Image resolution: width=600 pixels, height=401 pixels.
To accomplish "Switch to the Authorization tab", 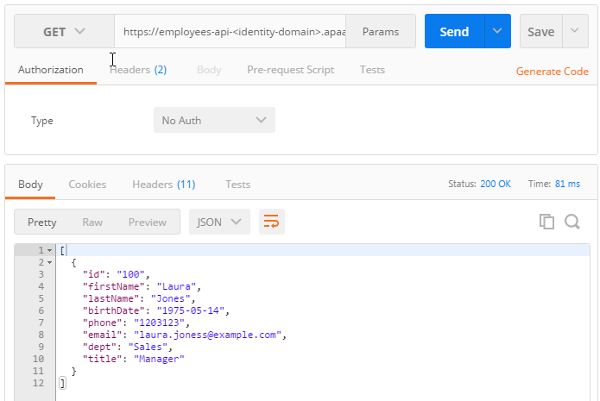I will click(51, 70).
